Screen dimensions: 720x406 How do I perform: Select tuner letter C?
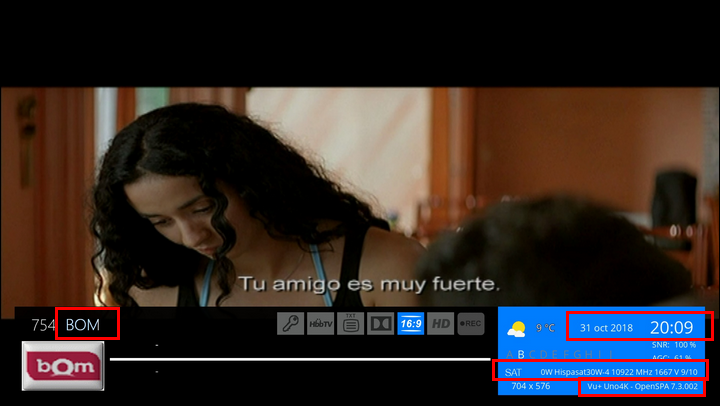click(x=532, y=355)
